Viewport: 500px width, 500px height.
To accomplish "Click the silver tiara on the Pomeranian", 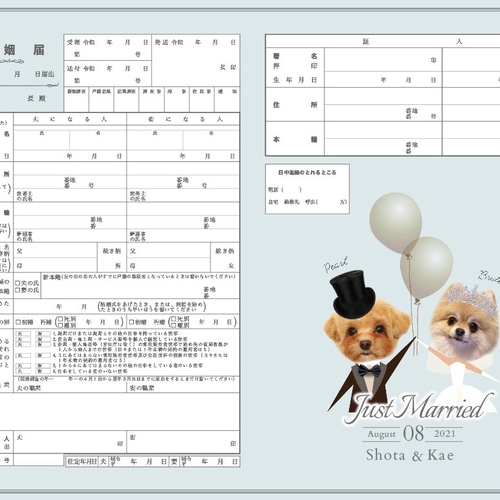I will (x=473, y=300).
